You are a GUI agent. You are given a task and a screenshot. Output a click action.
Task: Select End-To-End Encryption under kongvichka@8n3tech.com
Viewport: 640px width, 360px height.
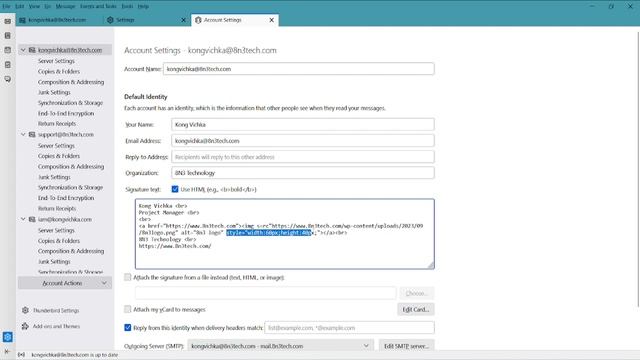66,113
